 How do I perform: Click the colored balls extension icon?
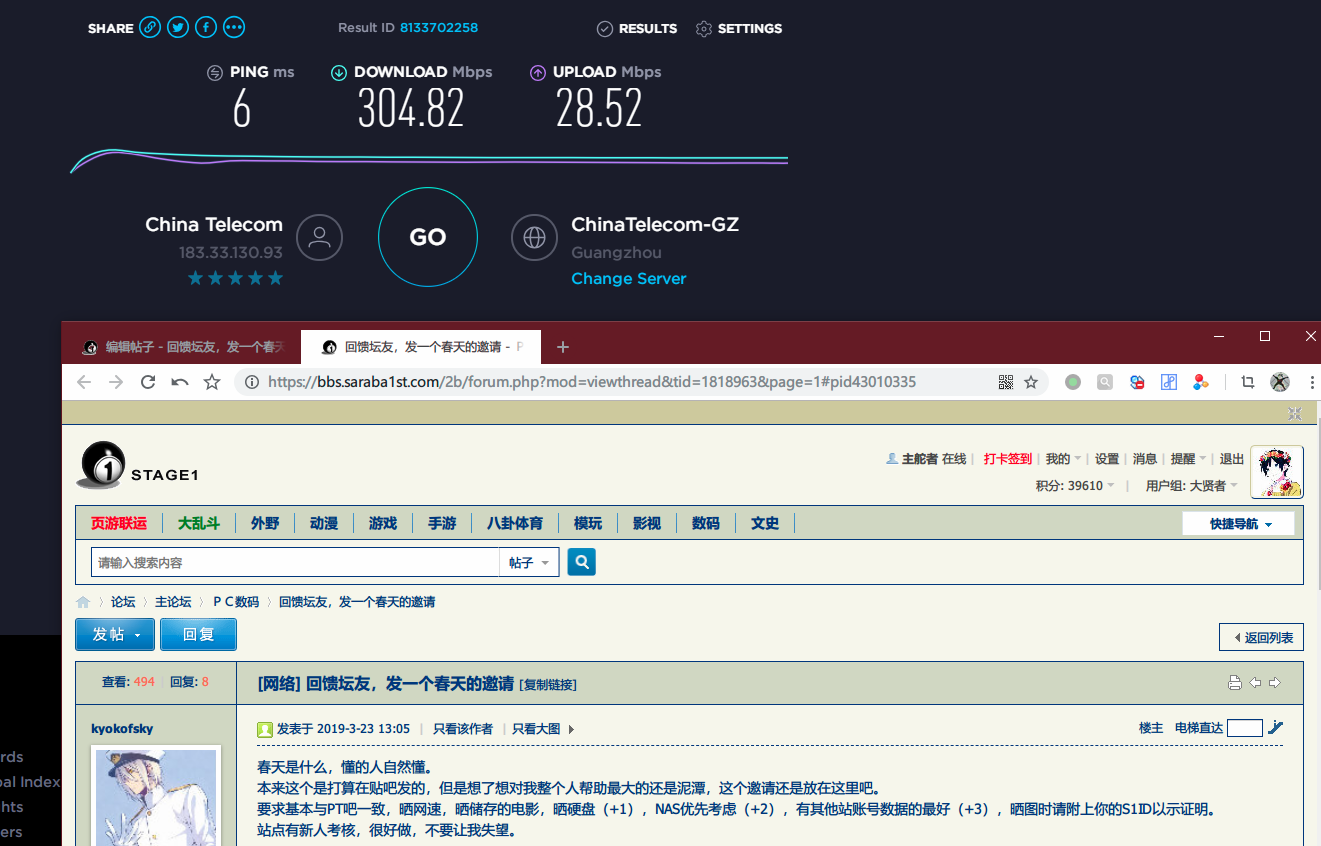(x=1201, y=382)
